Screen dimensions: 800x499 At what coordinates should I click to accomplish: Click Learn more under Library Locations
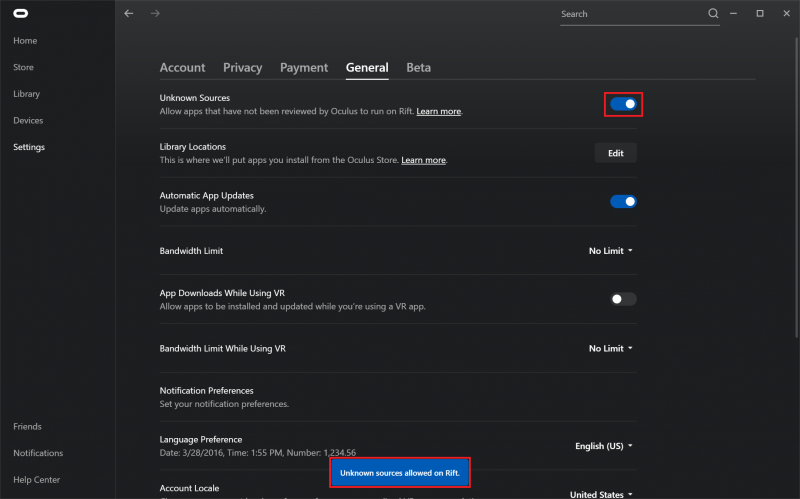[x=423, y=160]
